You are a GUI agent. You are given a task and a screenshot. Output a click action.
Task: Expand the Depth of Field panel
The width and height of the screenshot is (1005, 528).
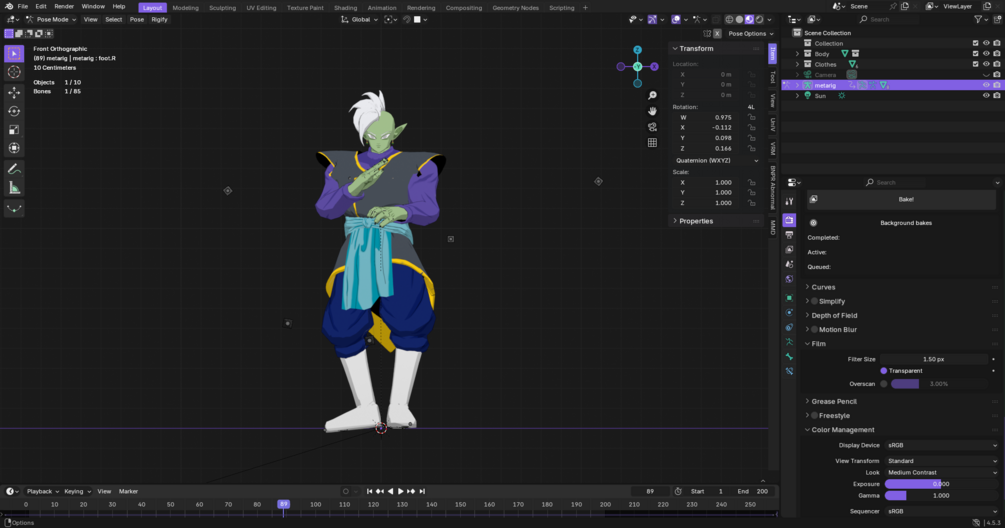834,315
